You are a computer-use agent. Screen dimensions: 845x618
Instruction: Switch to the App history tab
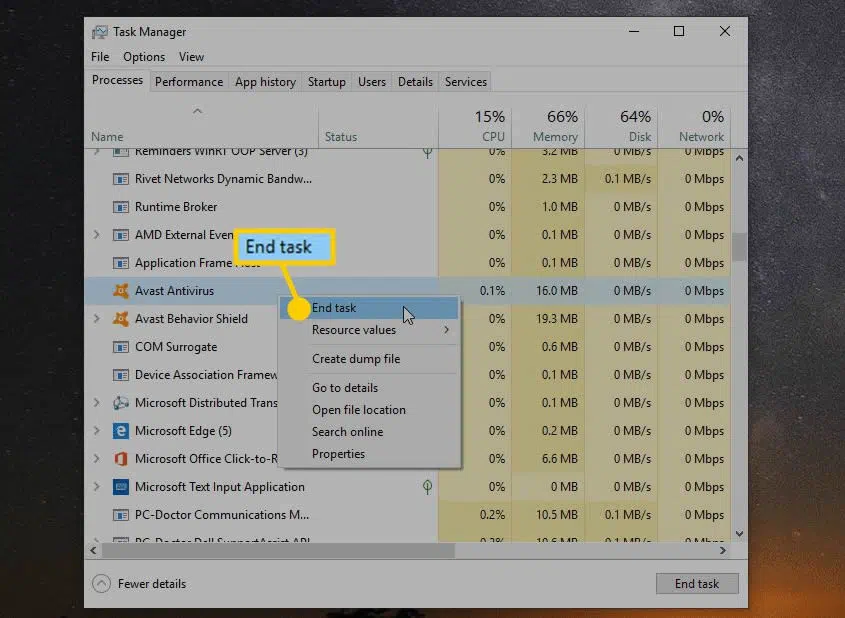(265, 82)
